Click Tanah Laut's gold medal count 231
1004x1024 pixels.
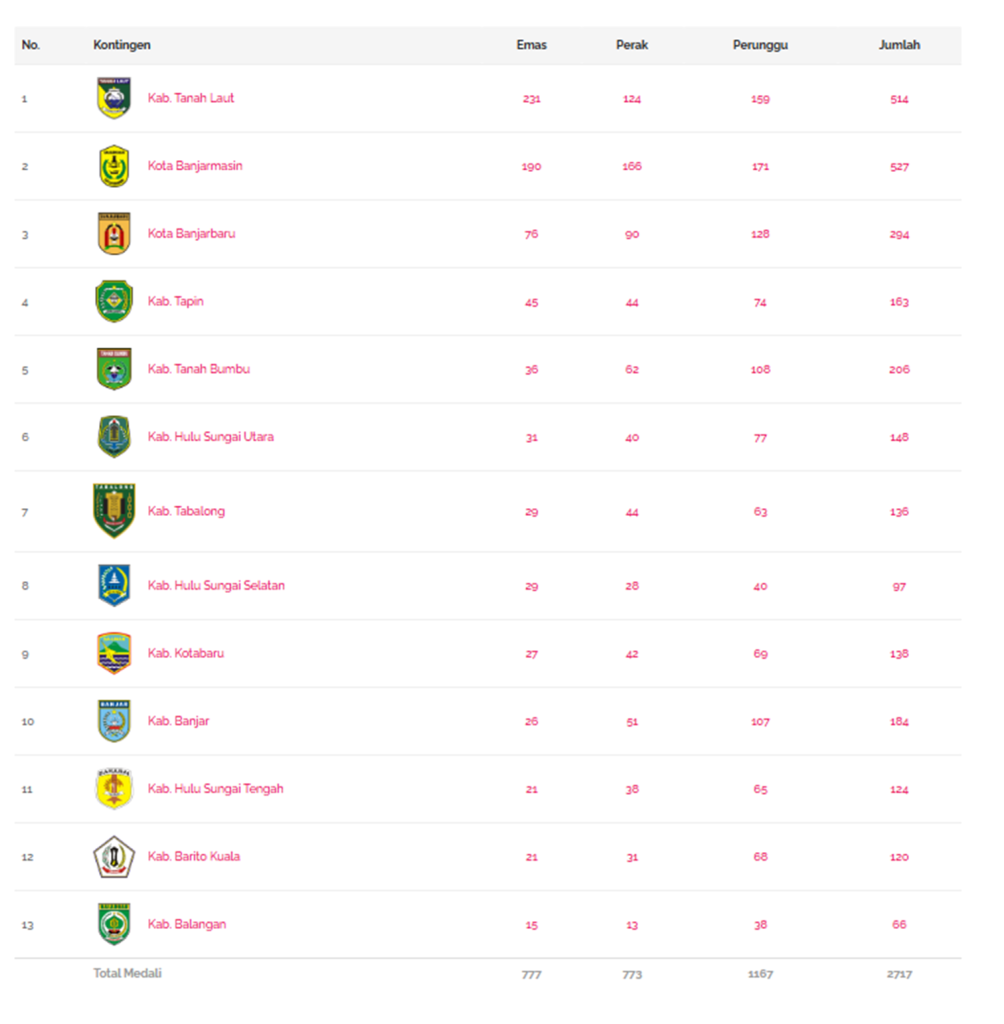(531, 99)
